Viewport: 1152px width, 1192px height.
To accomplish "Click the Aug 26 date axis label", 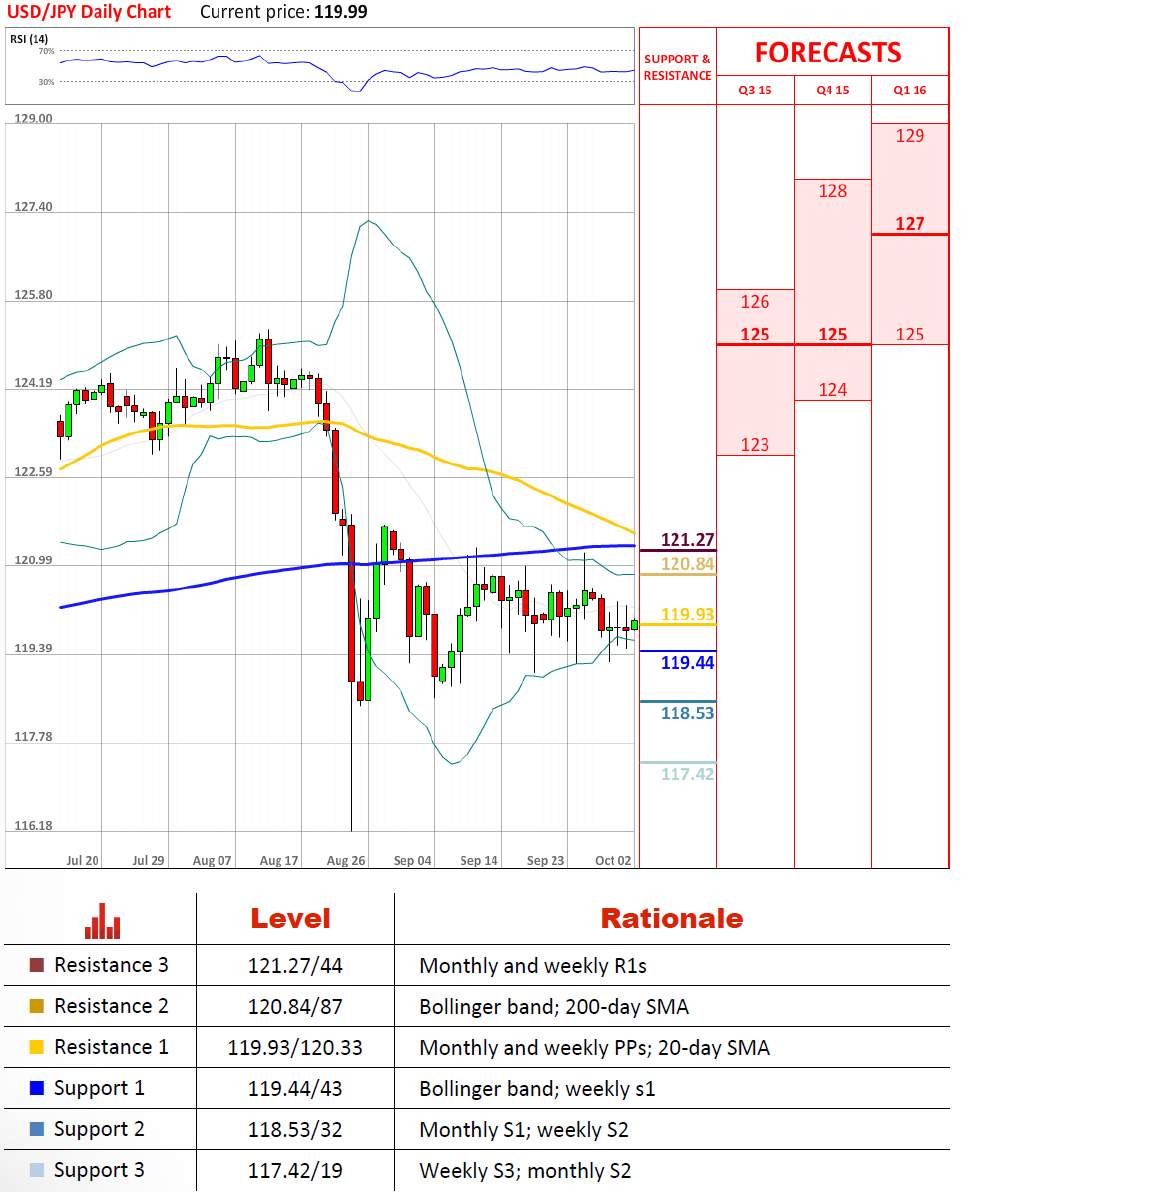I will tap(346, 861).
